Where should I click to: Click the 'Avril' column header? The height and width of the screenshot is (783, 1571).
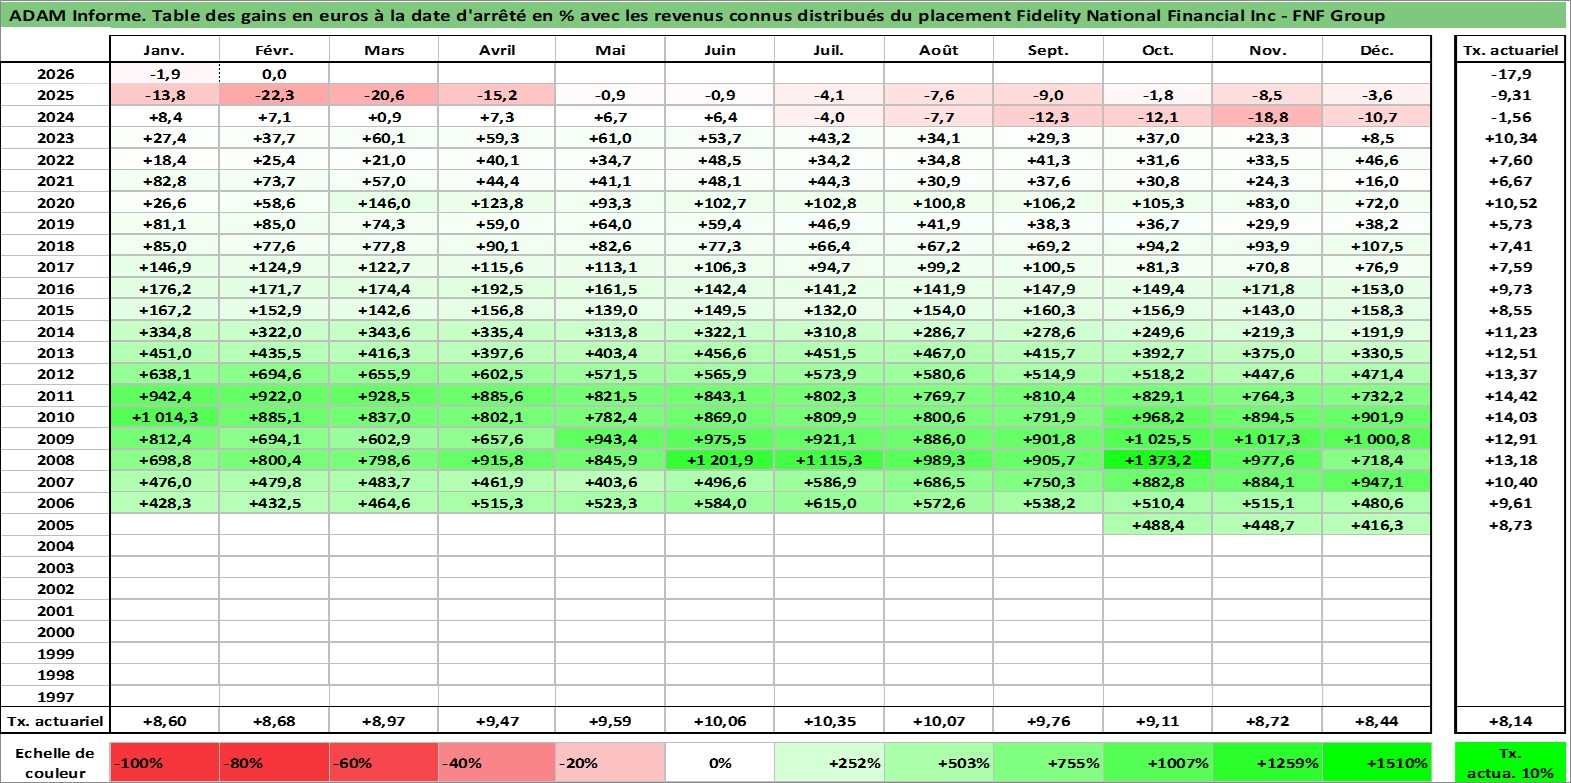497,50
